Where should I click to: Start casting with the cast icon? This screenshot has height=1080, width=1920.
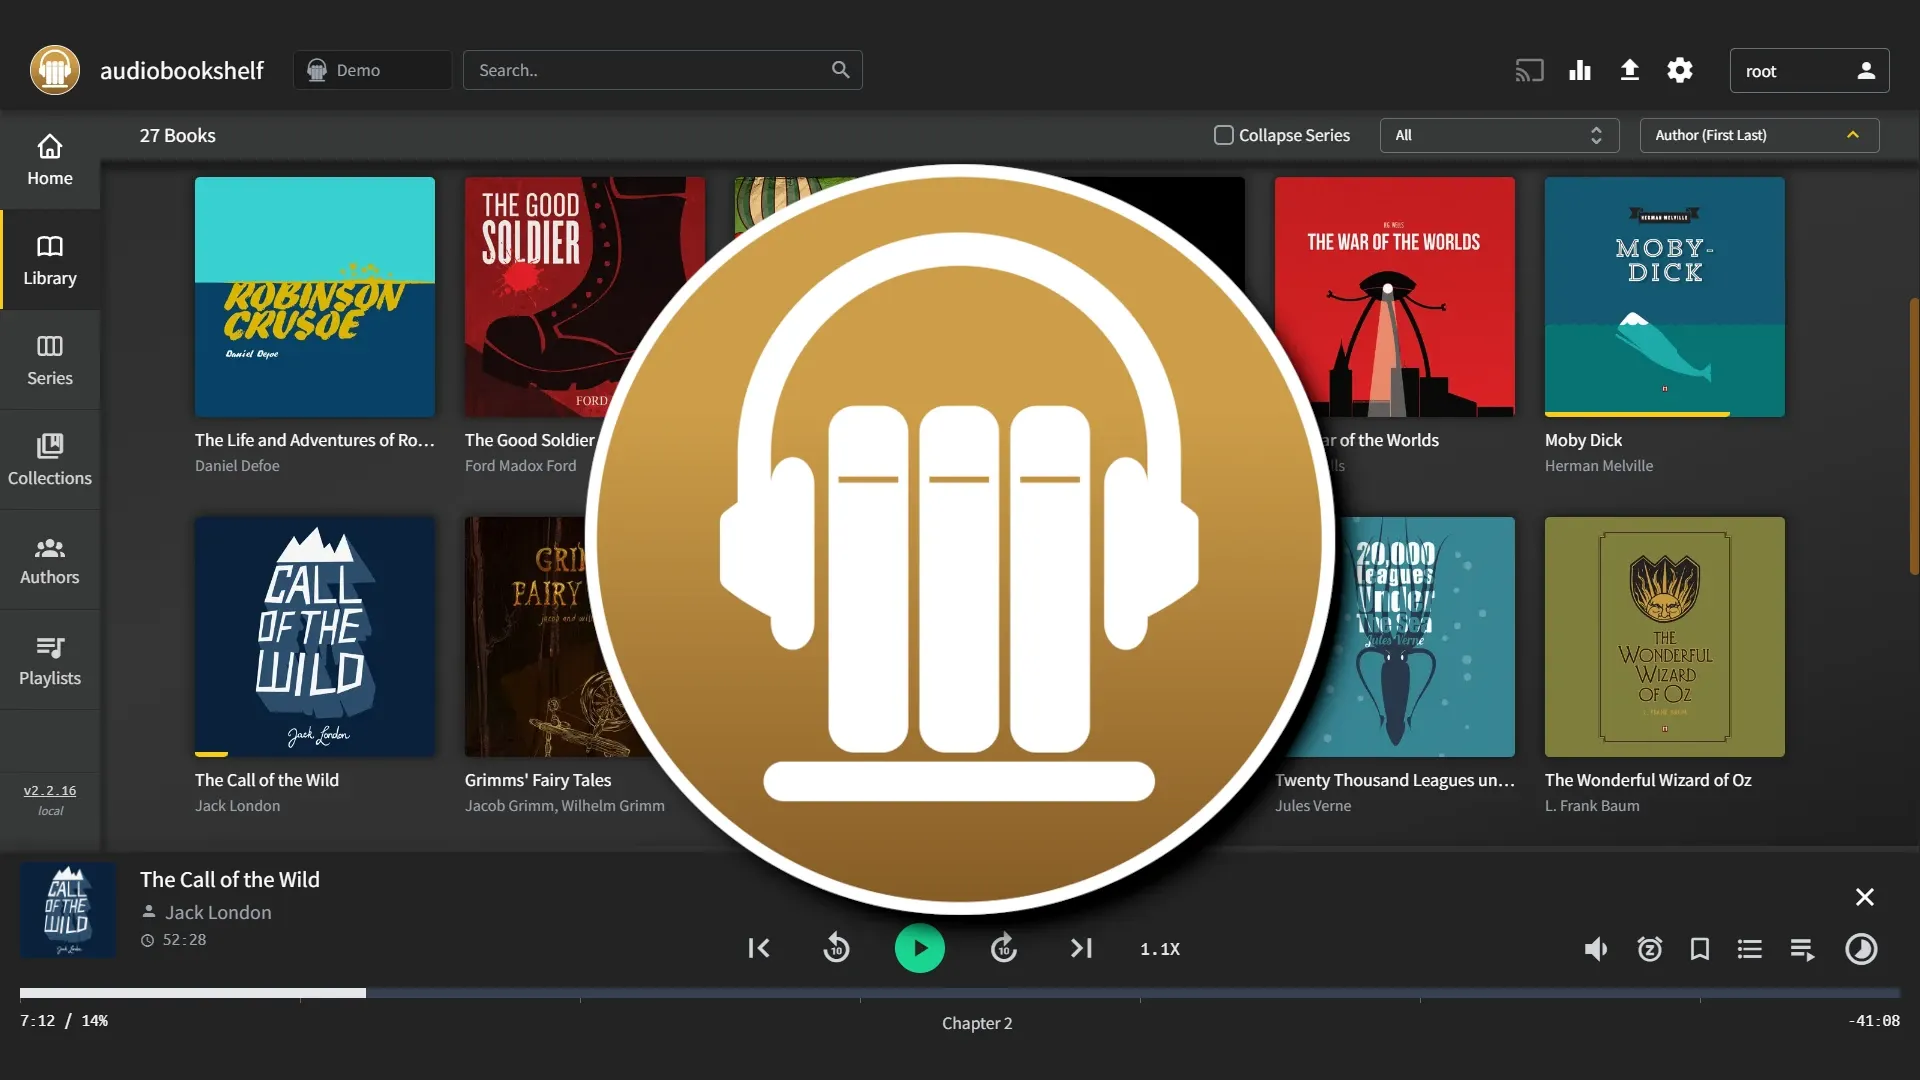click(x=1529, y=70)
